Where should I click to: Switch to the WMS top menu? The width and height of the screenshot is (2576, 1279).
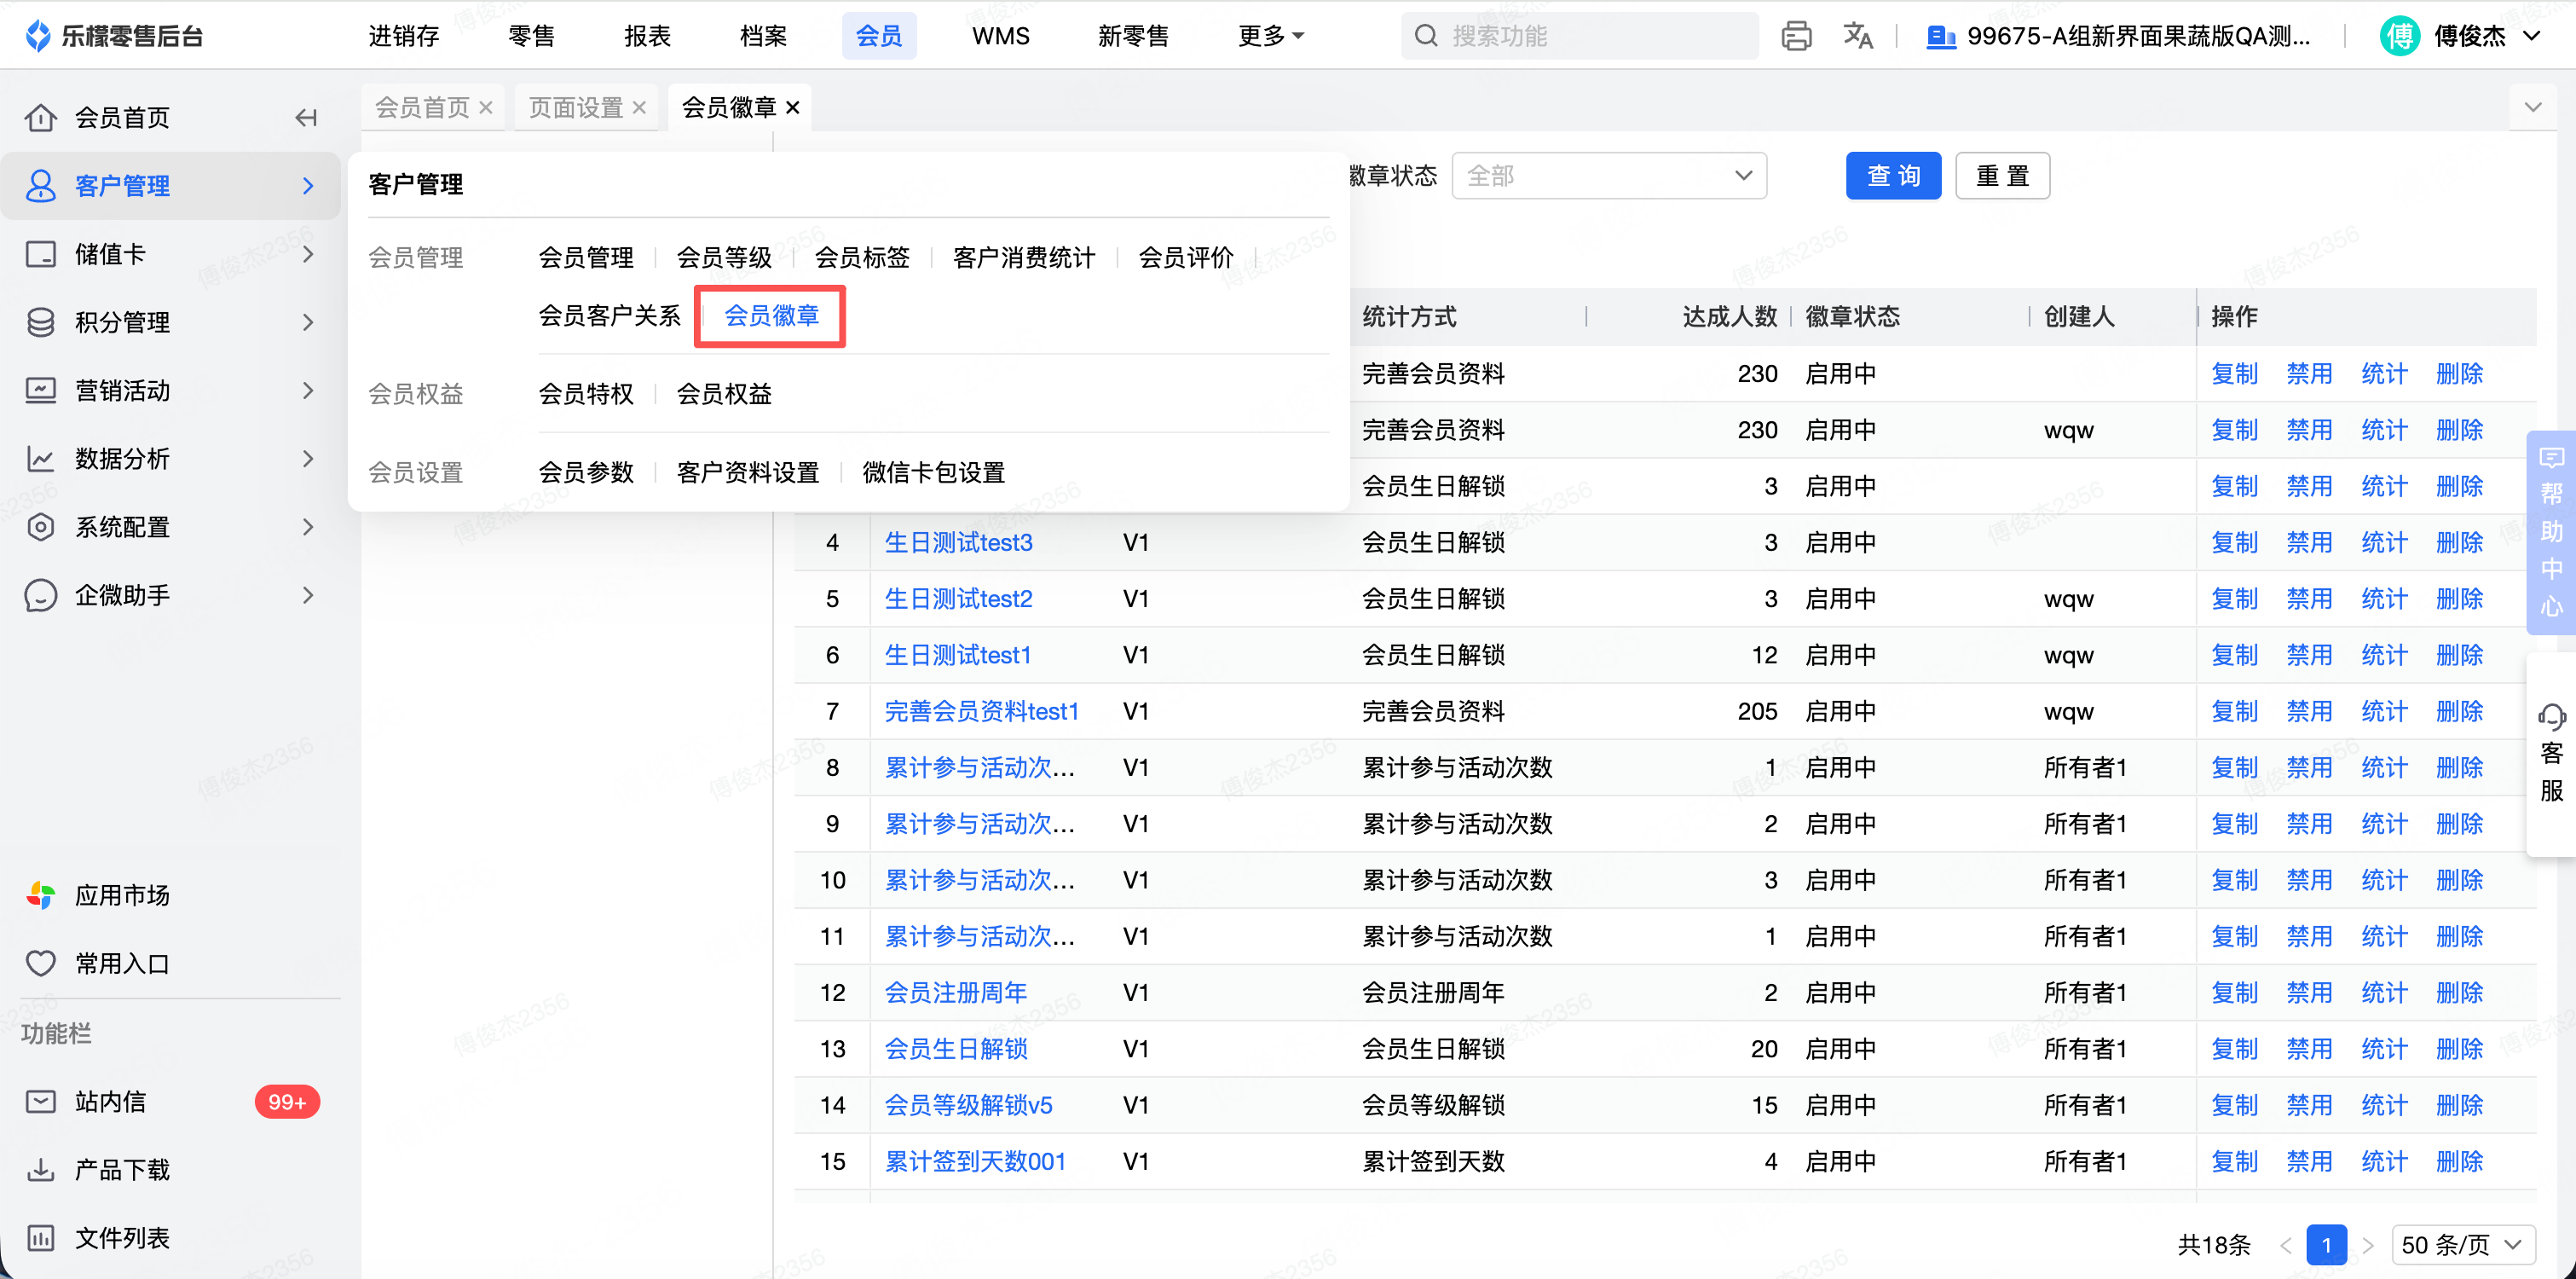[x=1000, y=36]
